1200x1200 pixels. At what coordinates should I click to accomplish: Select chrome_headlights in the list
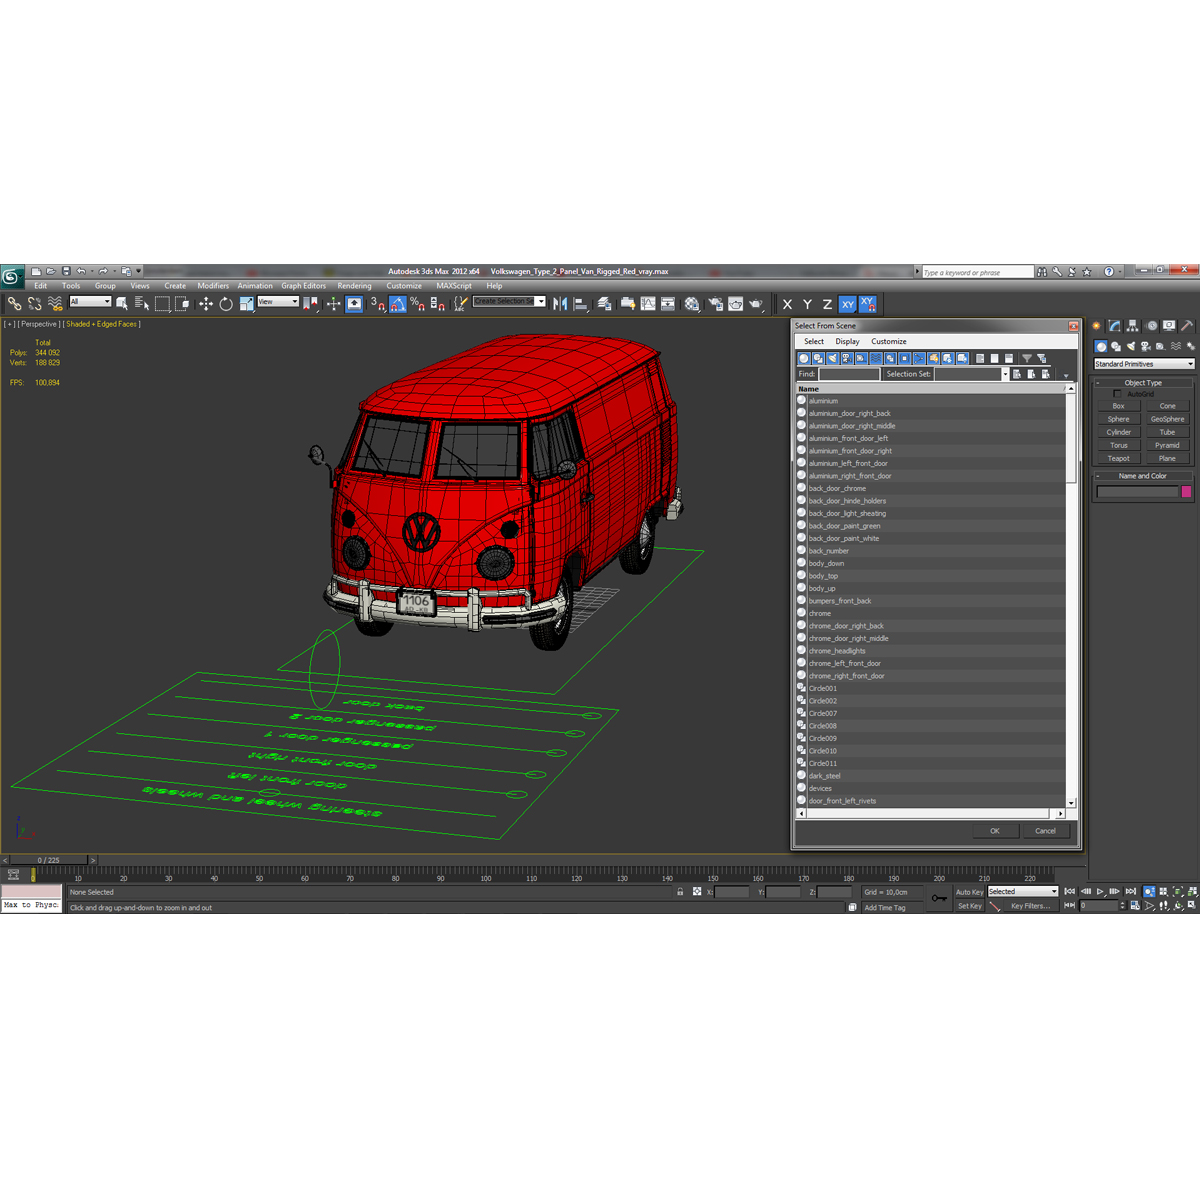point(837,651)
